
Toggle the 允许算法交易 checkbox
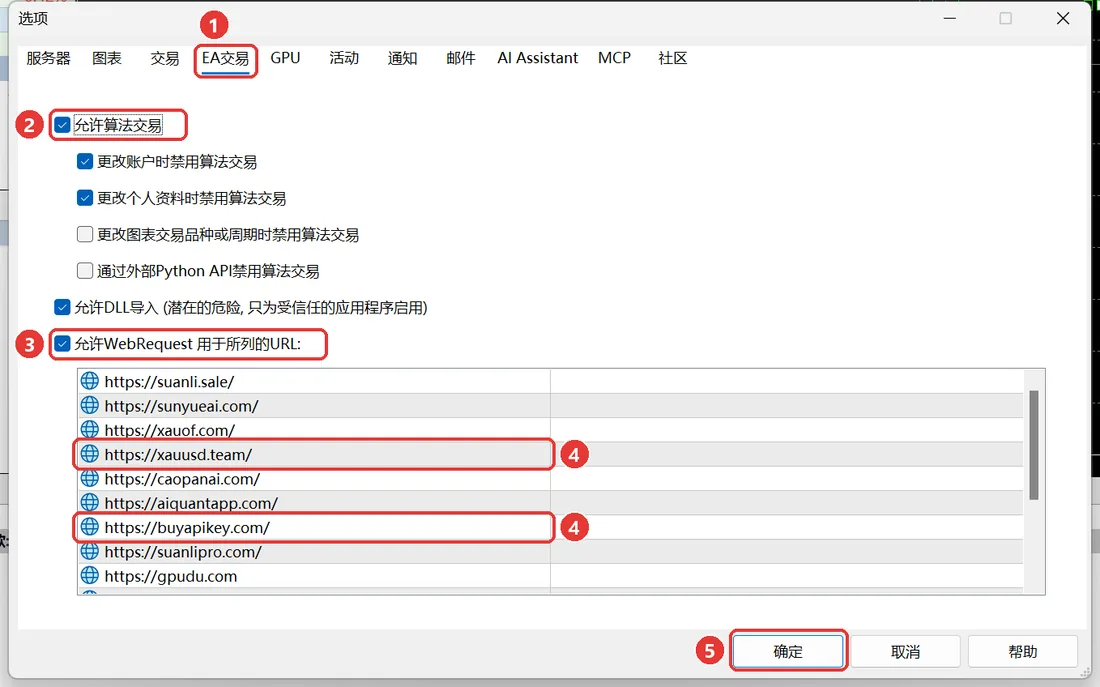point(62,125)
